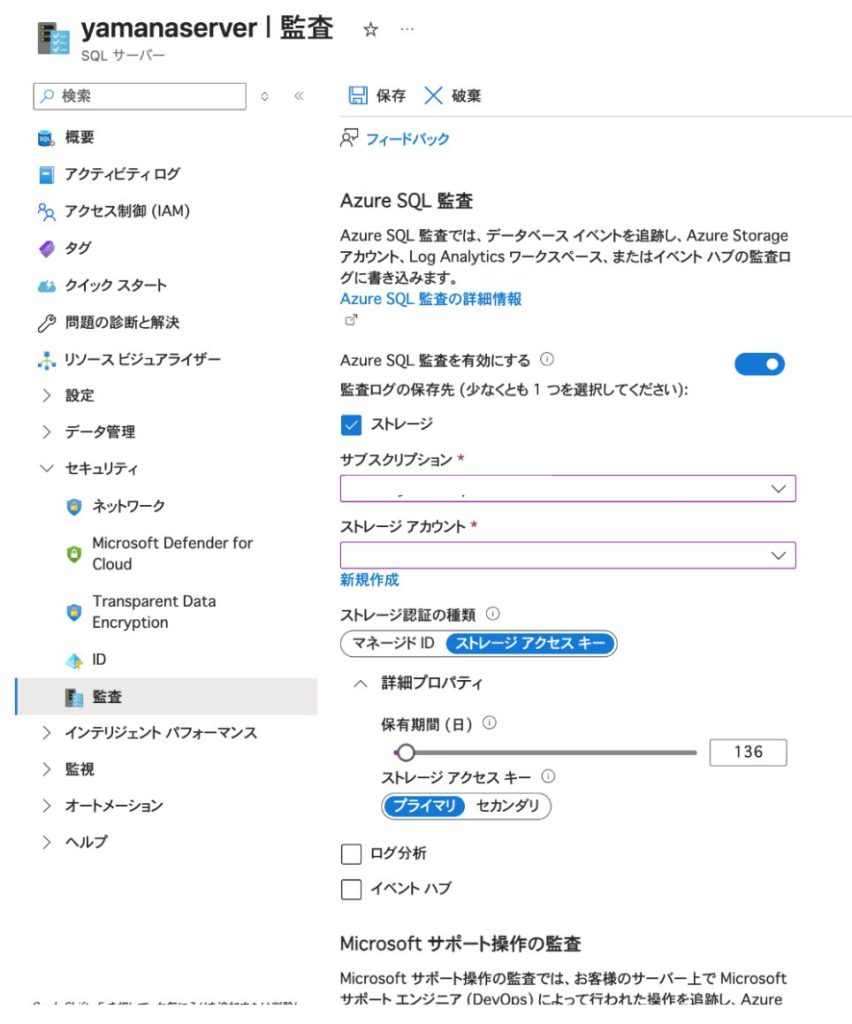Image resolution: width=852 pixels, height=1024 pixels.
Task: Select Transparent Data Encryption menu item
Action: pos(153,612)
